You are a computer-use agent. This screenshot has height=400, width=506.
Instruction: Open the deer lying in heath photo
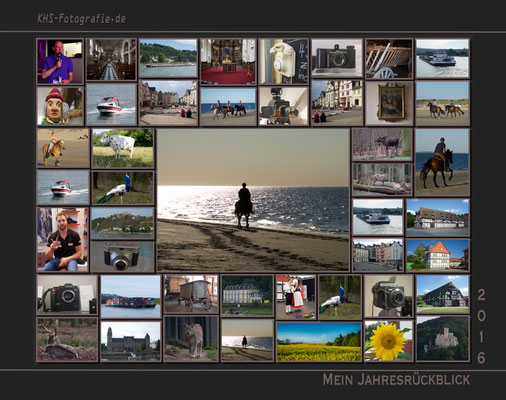(x=67, y=339)
